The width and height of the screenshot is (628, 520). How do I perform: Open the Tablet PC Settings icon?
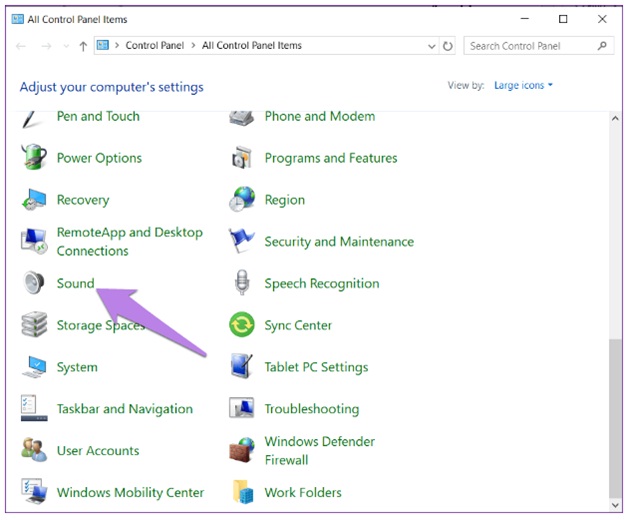pyautogui.click(x=242, y=366)
